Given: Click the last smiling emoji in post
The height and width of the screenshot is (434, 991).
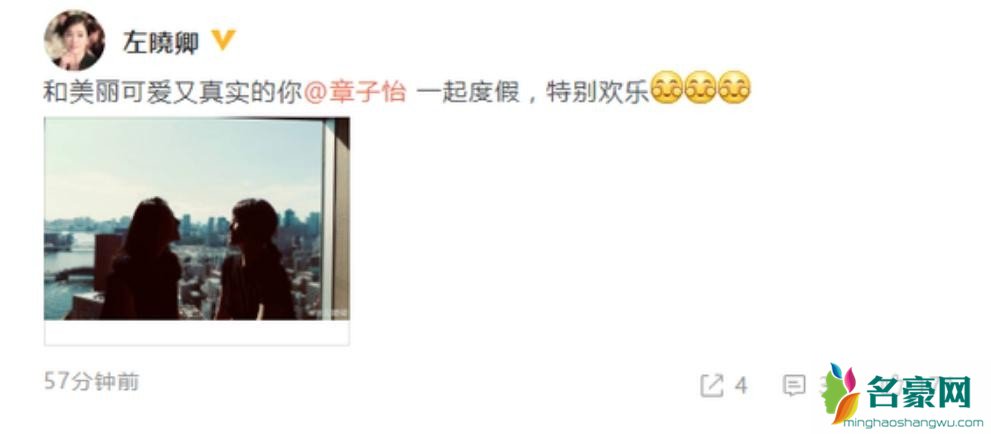Looking at the screenshot, I should pyautogui.click(x=734, y=88).
